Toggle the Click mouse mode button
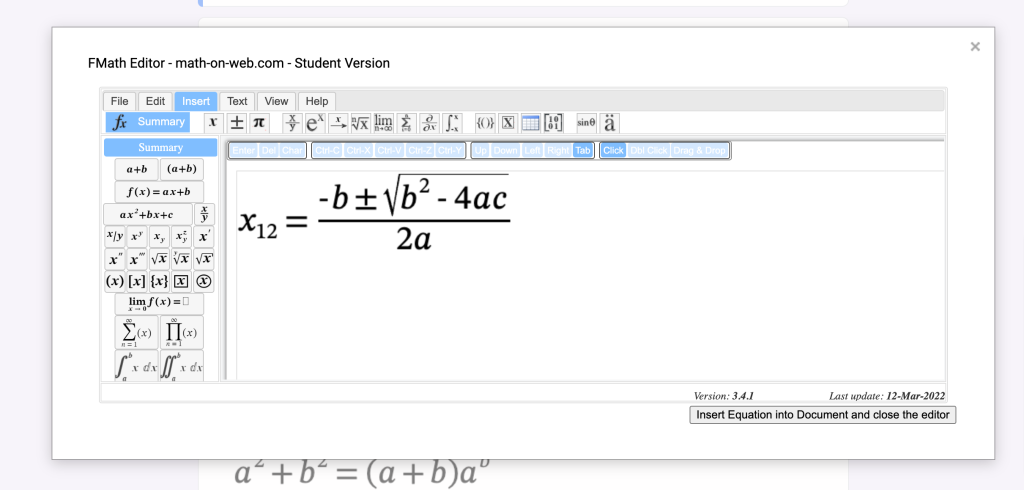 pos(613,151)
